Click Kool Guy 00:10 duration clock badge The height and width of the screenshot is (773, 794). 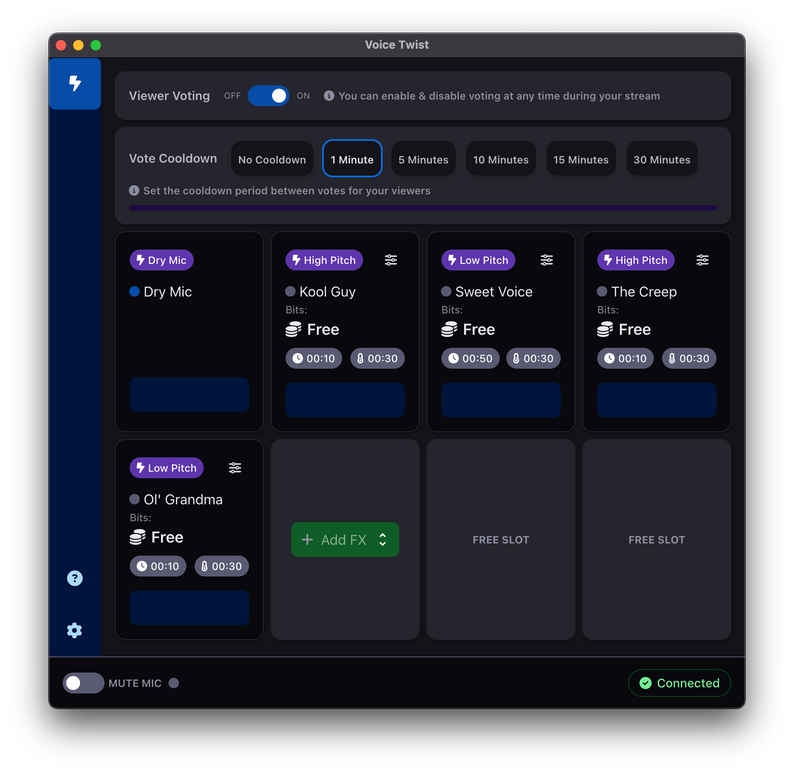point(313,358)
